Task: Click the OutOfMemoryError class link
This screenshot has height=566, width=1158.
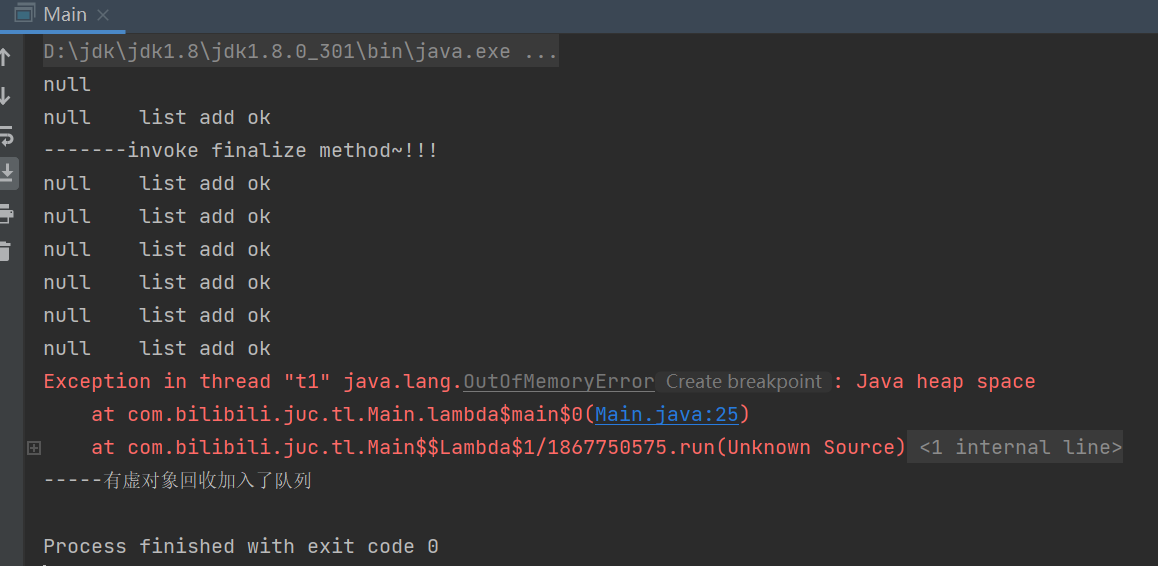Action: [x=558, y=381]
